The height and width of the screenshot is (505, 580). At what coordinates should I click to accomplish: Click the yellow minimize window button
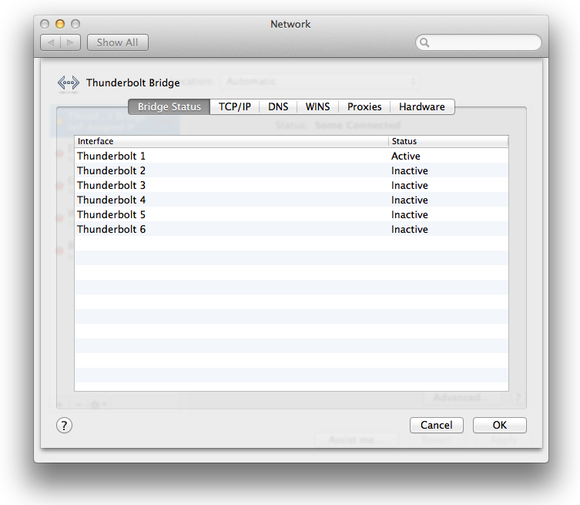pos(60,24)
